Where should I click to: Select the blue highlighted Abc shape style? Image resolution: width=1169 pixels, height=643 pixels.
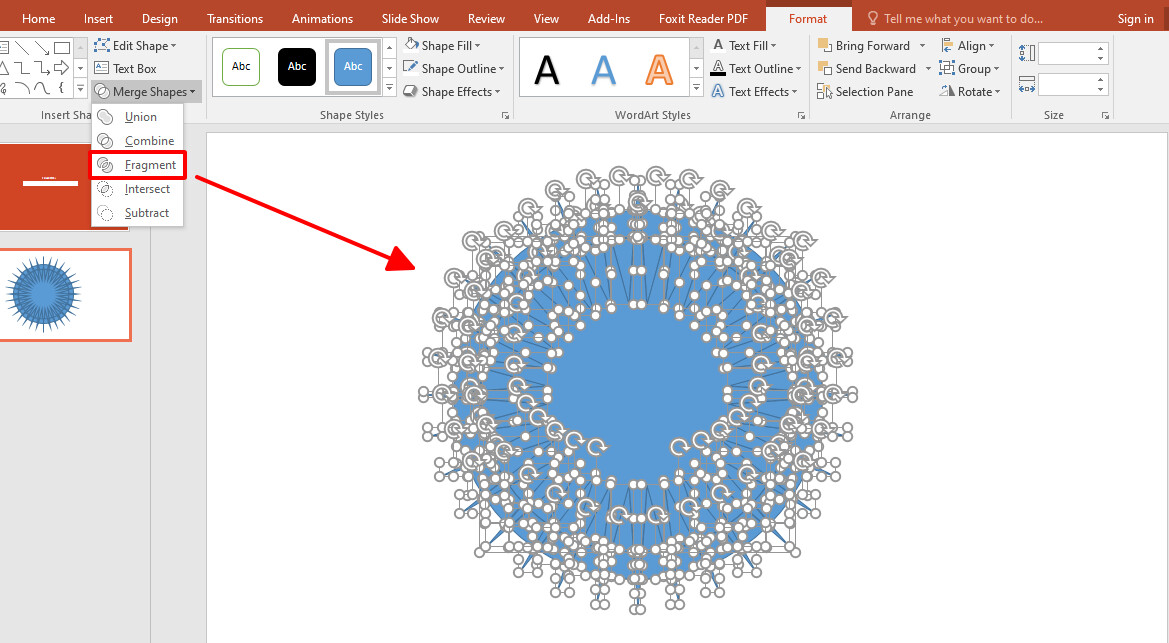(352, 66)
